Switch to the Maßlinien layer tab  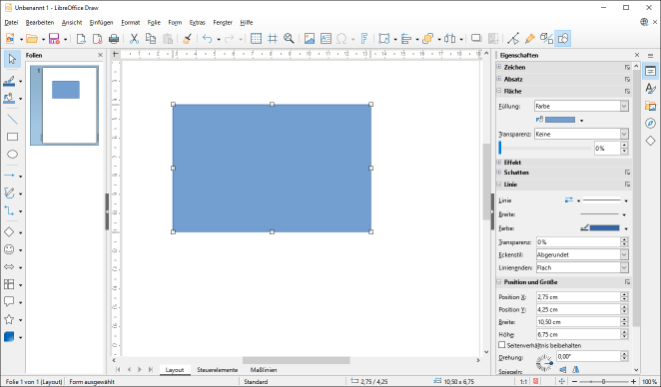pyautogui.click(x=263, y=370)
